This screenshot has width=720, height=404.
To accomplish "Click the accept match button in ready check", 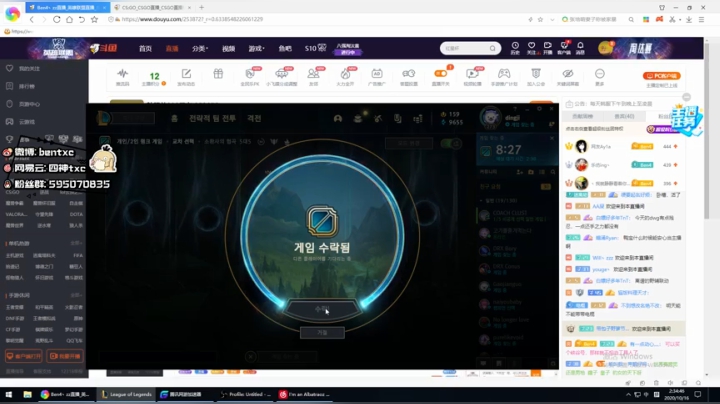I will point(322,309).
